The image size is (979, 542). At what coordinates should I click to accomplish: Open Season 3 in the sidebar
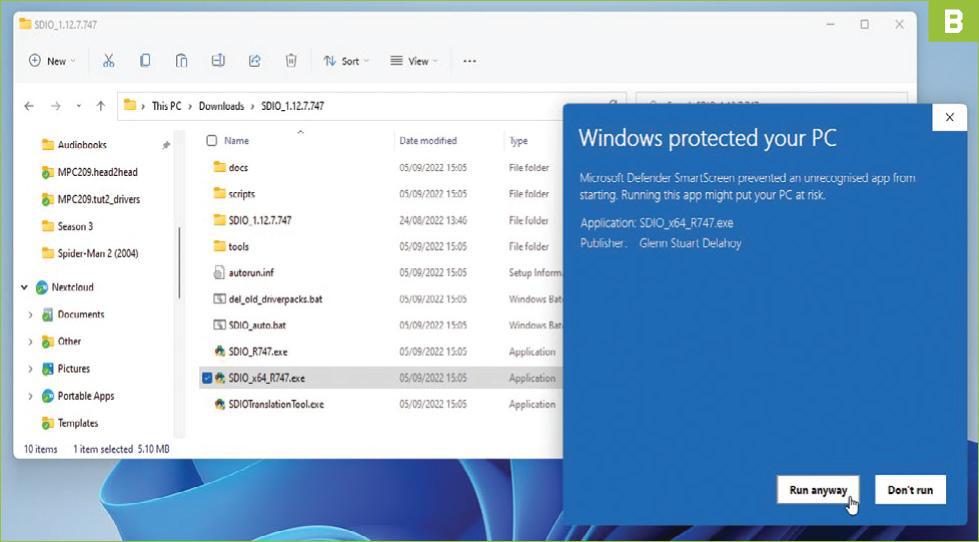(x=75, y=226)
